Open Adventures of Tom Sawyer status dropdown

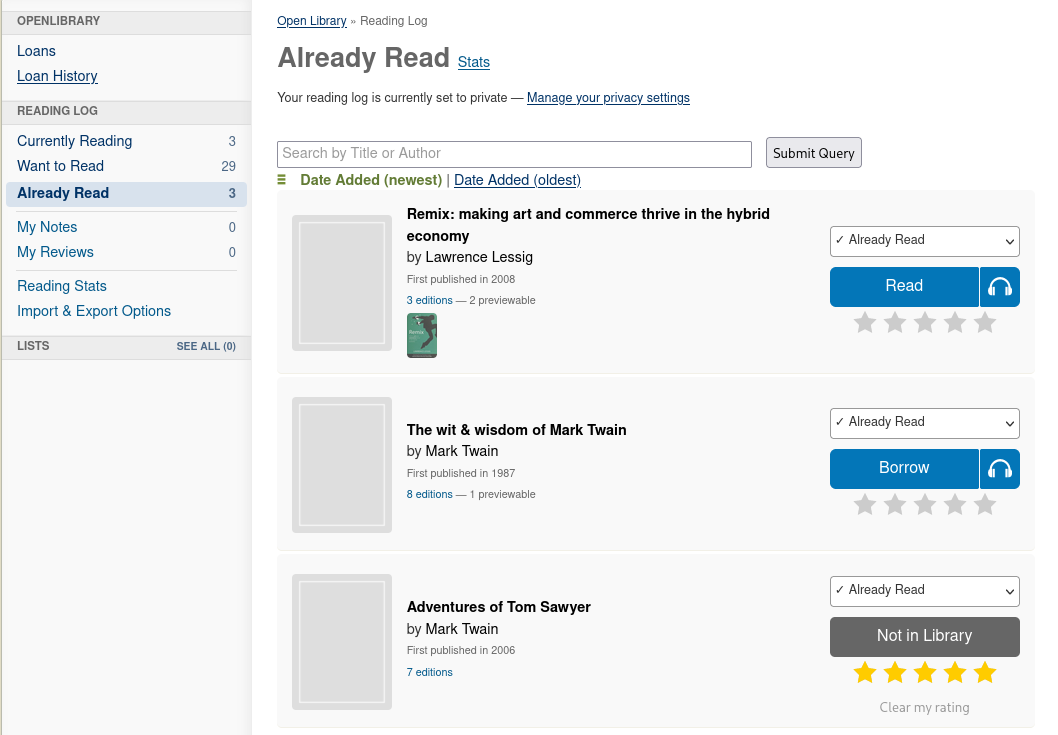(x=924, y=591)
